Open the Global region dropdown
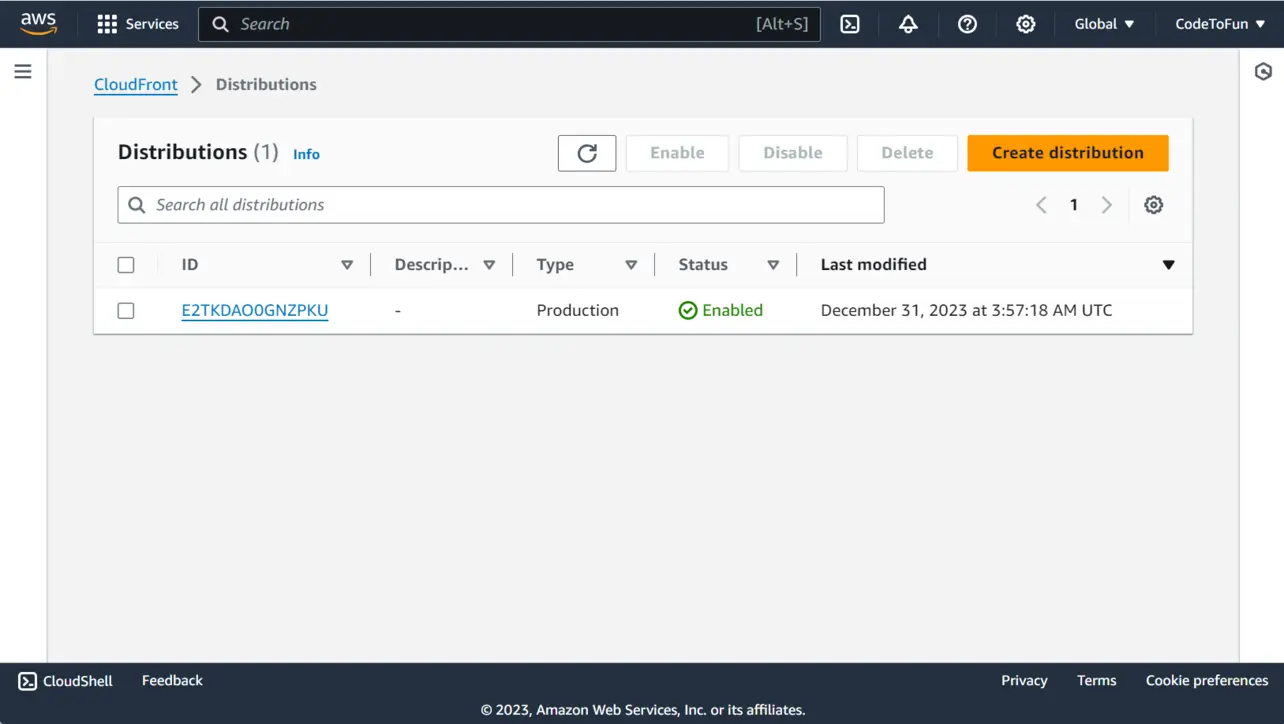1284x724 pixels. [x=1104, y=24]
